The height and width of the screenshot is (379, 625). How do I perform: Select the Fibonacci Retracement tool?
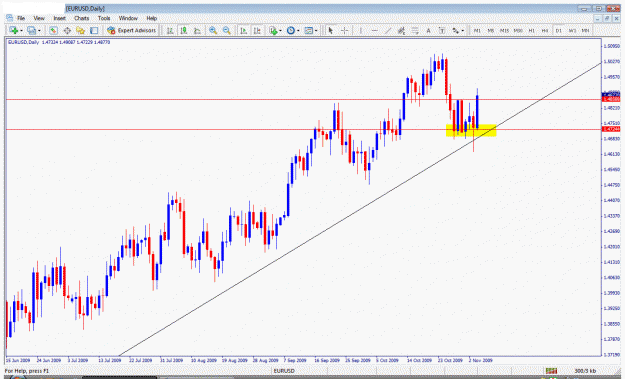pyautogui.click(x=415, y=30)
